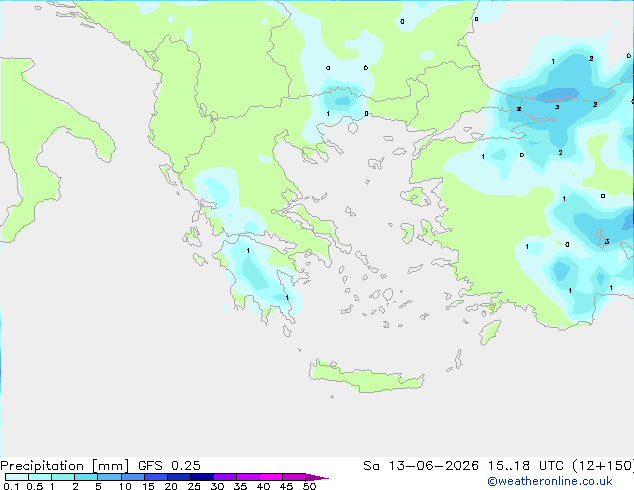Screen dimensions: 634x490
Task: Click the island of Crete on the map
Action: 366,377
